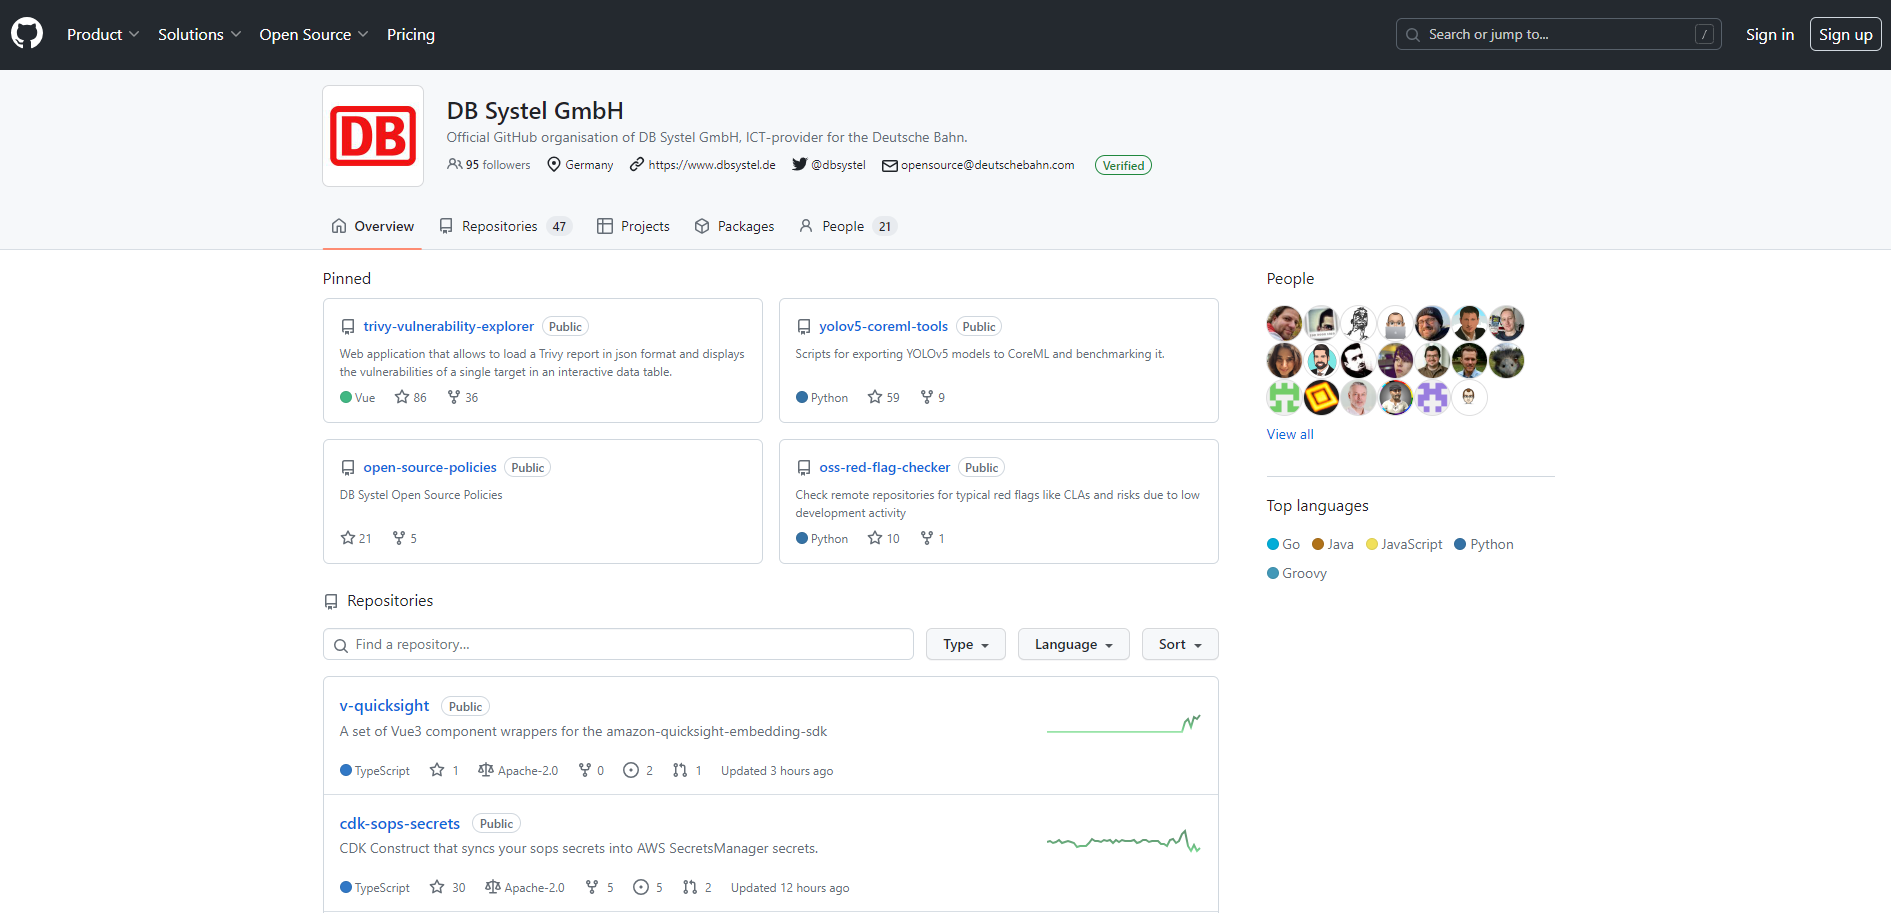Open the Language filter dropdown
The height and width of the screenshot is (913, 1891).
(1074, 644)
